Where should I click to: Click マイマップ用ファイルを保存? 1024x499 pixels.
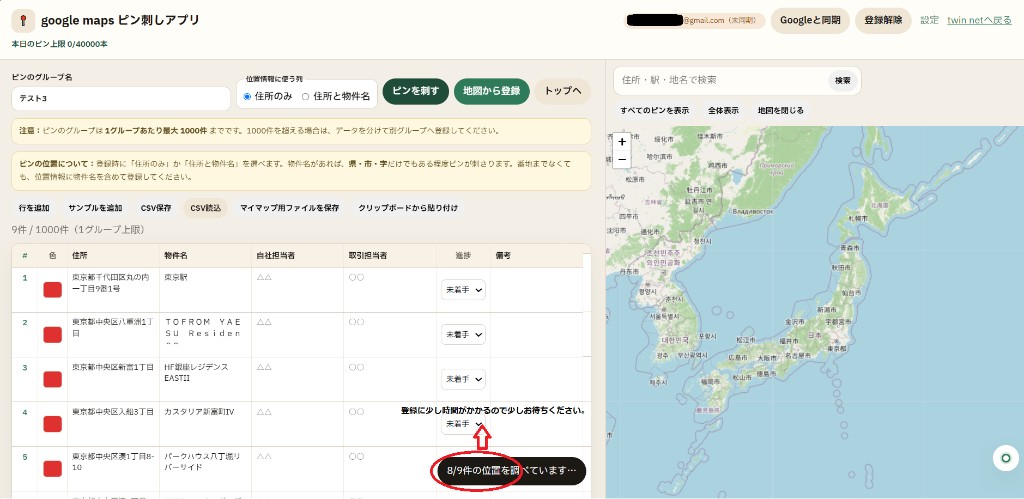[289, 208]
